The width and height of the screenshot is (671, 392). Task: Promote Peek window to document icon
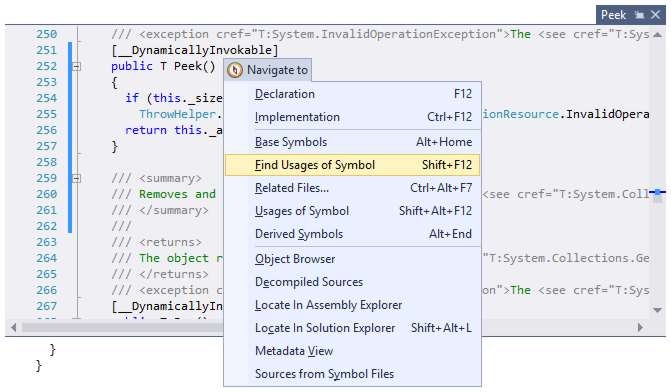[639, 15]
